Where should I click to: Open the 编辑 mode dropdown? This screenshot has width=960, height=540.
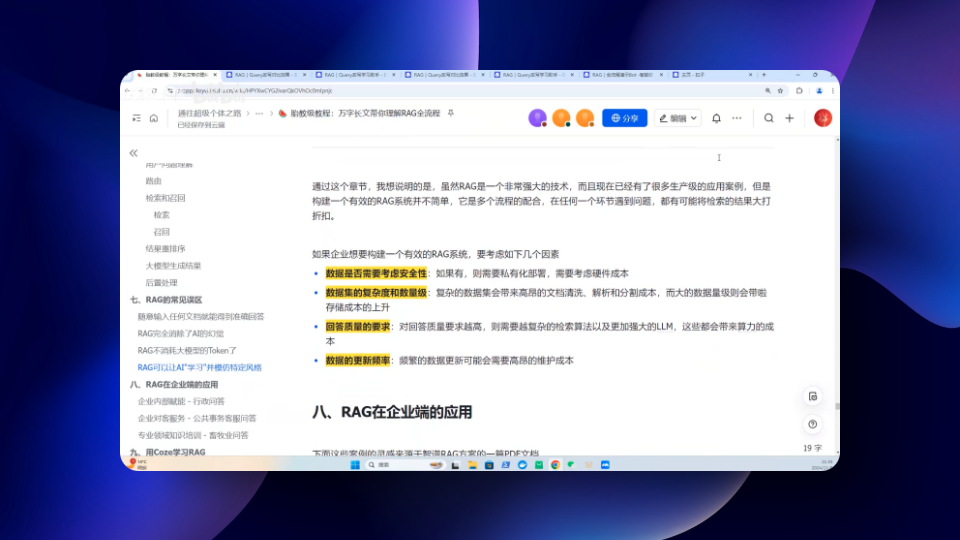[x=677, y=118]
